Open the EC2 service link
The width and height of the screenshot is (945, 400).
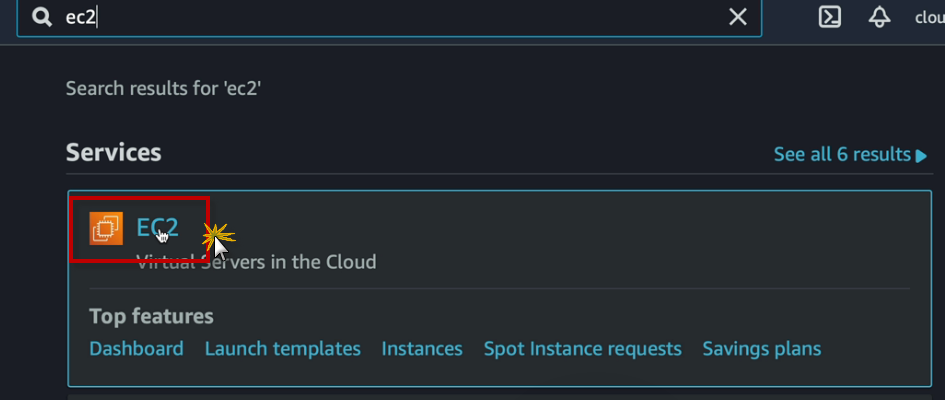click(x=157, y=228)
